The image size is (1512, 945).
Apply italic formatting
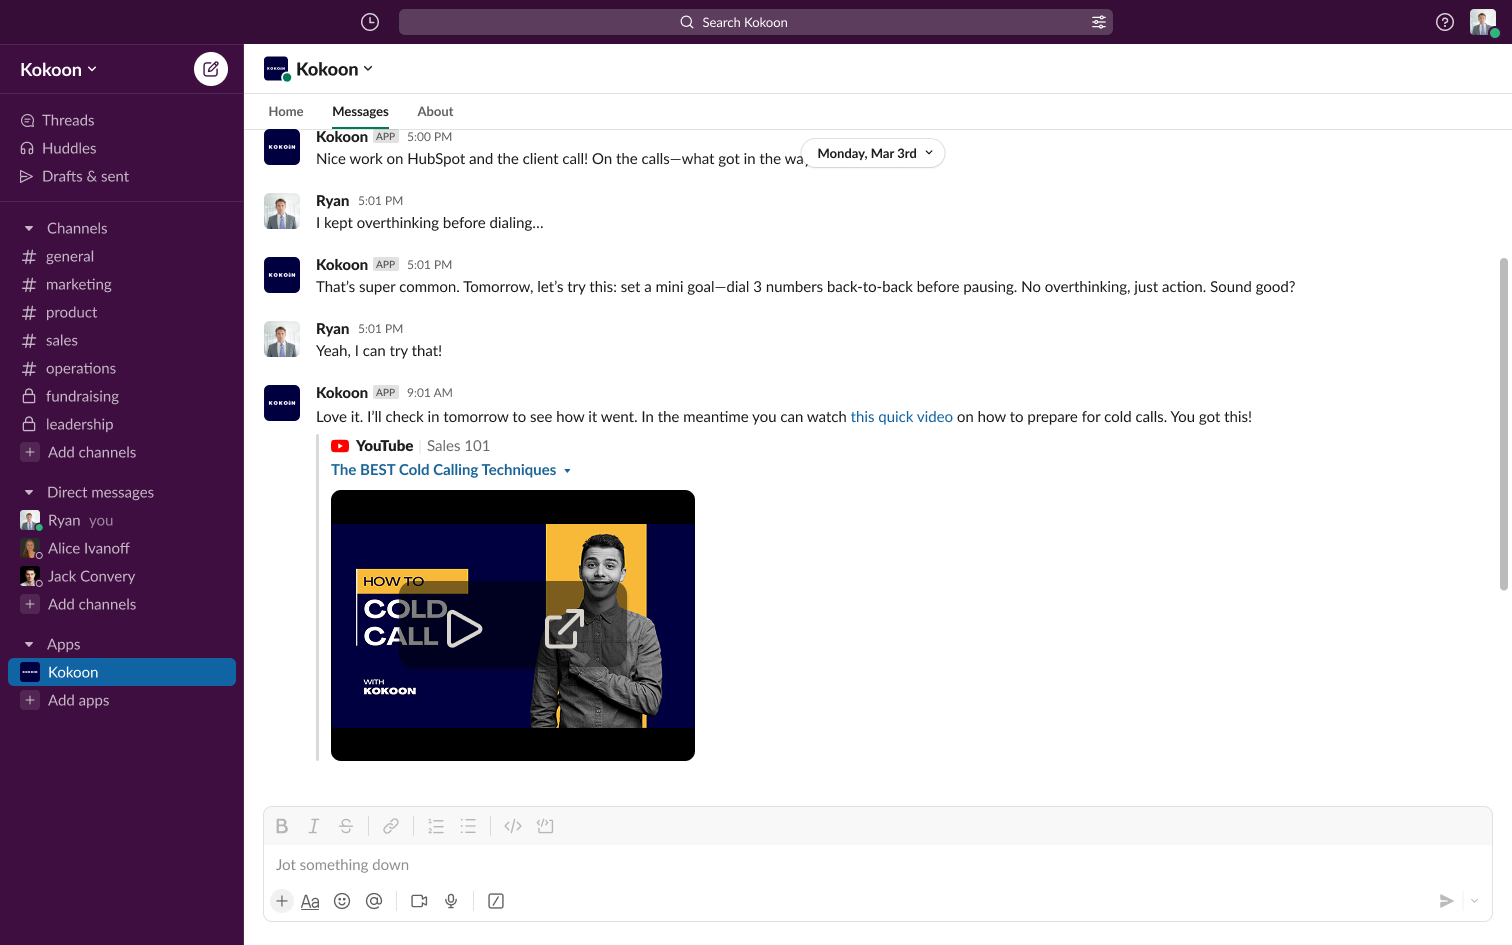(x=314, y=826)
